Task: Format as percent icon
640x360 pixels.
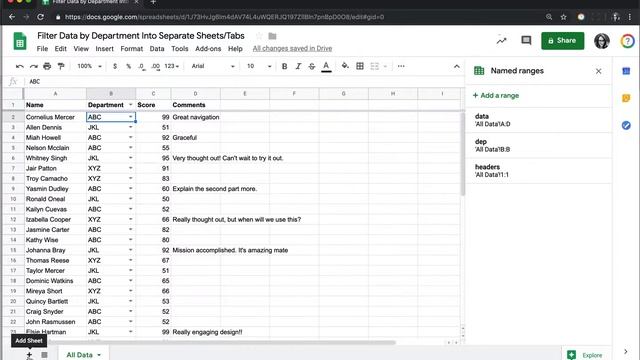Action: point(129,66)
